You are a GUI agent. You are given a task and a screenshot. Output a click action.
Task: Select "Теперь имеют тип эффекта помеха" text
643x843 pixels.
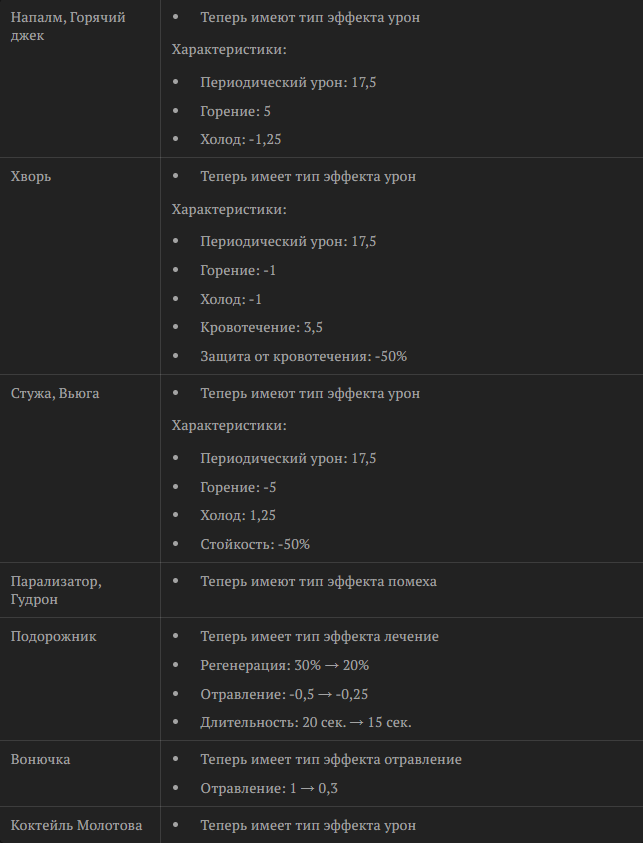point(318,581)
